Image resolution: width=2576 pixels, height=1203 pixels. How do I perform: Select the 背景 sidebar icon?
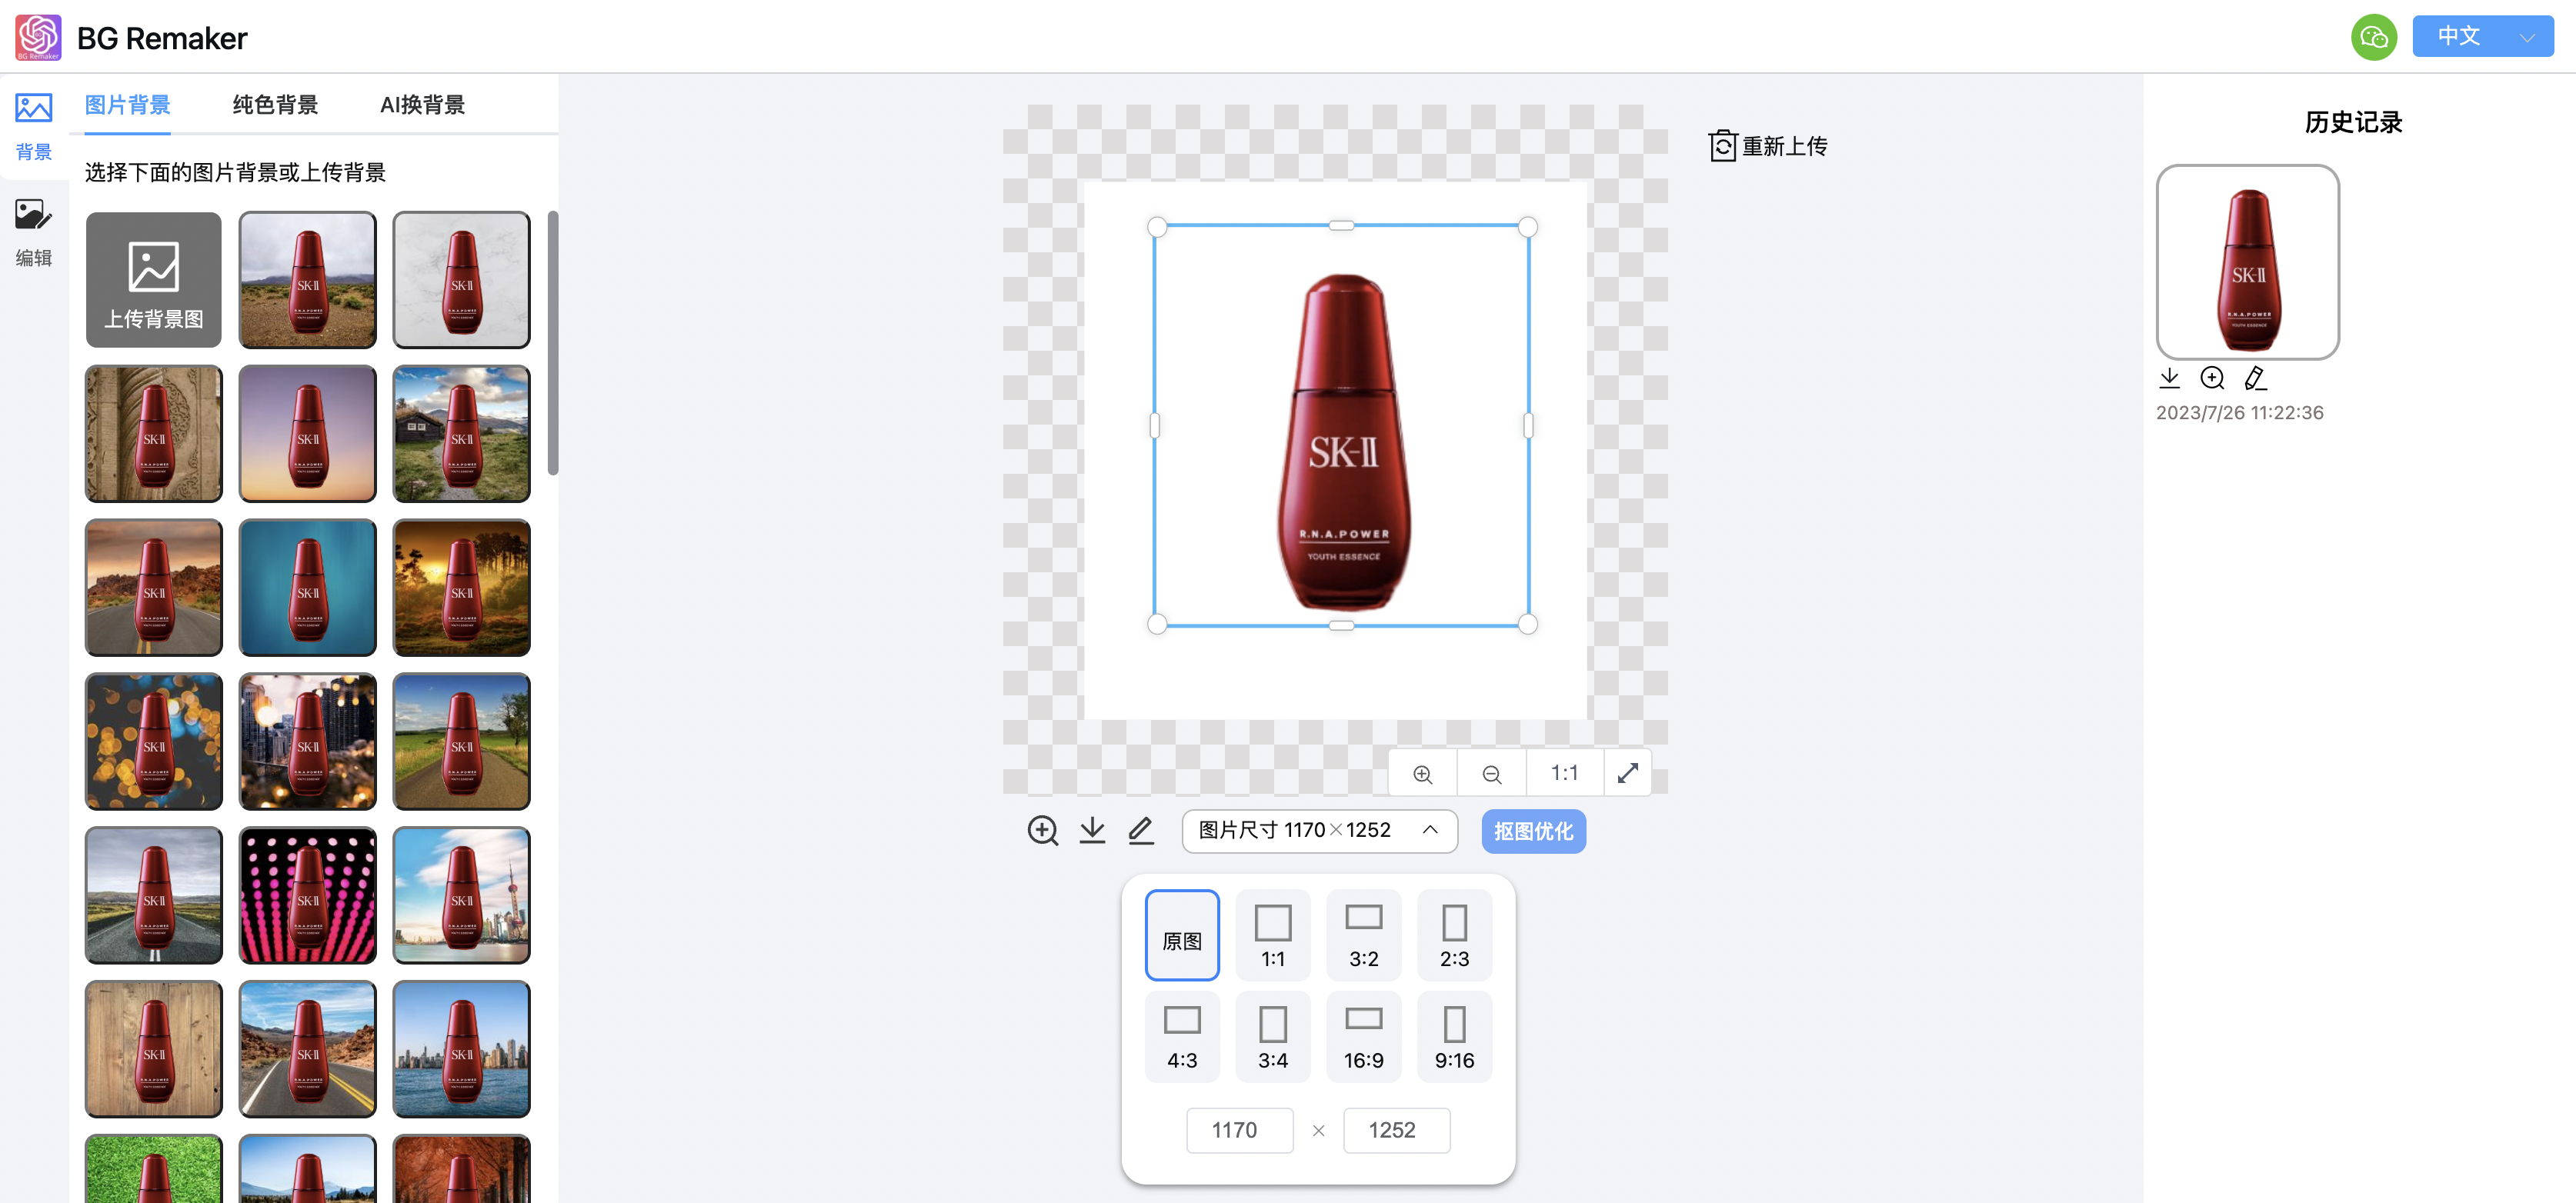coord(33,126)
